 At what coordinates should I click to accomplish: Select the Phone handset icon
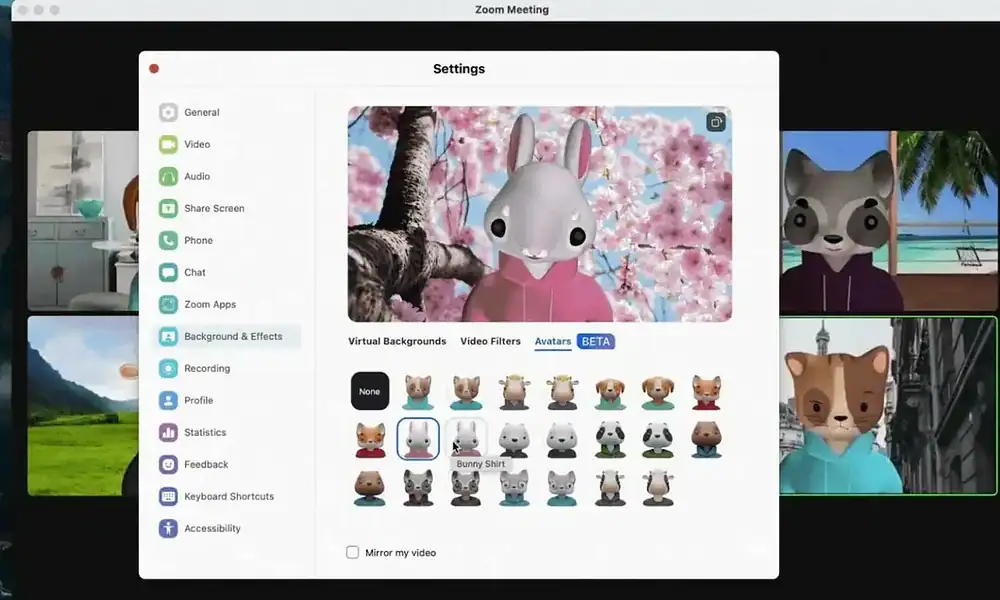point(168,240)
